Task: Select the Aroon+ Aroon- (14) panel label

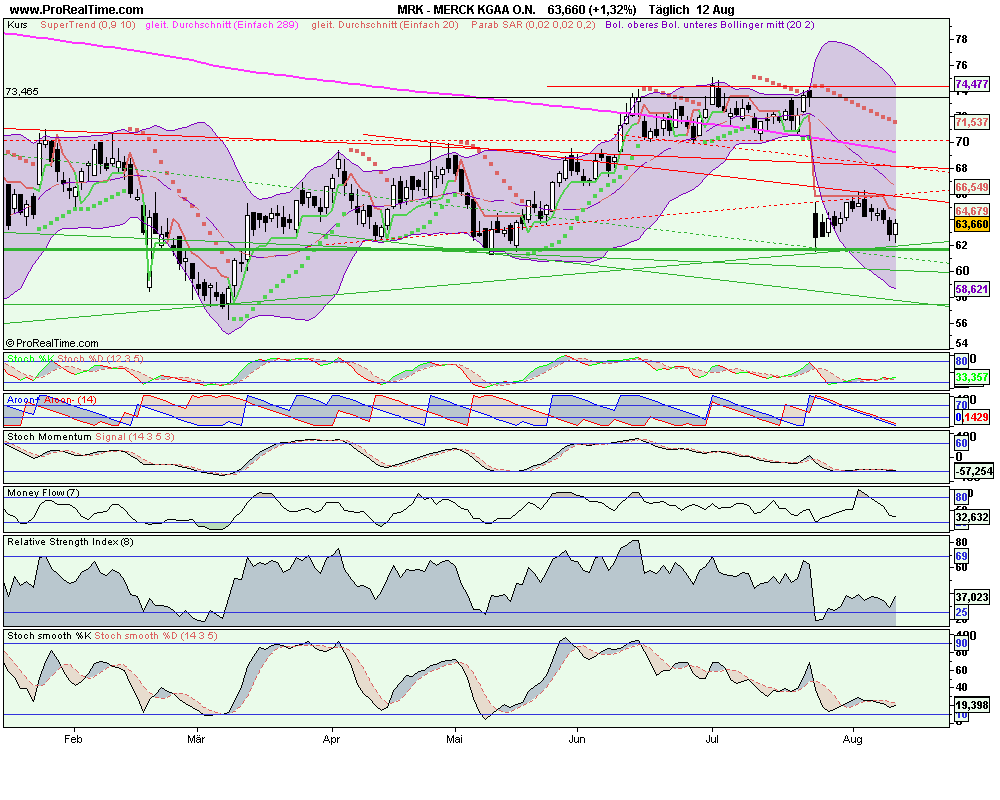Action: (52, 399)
